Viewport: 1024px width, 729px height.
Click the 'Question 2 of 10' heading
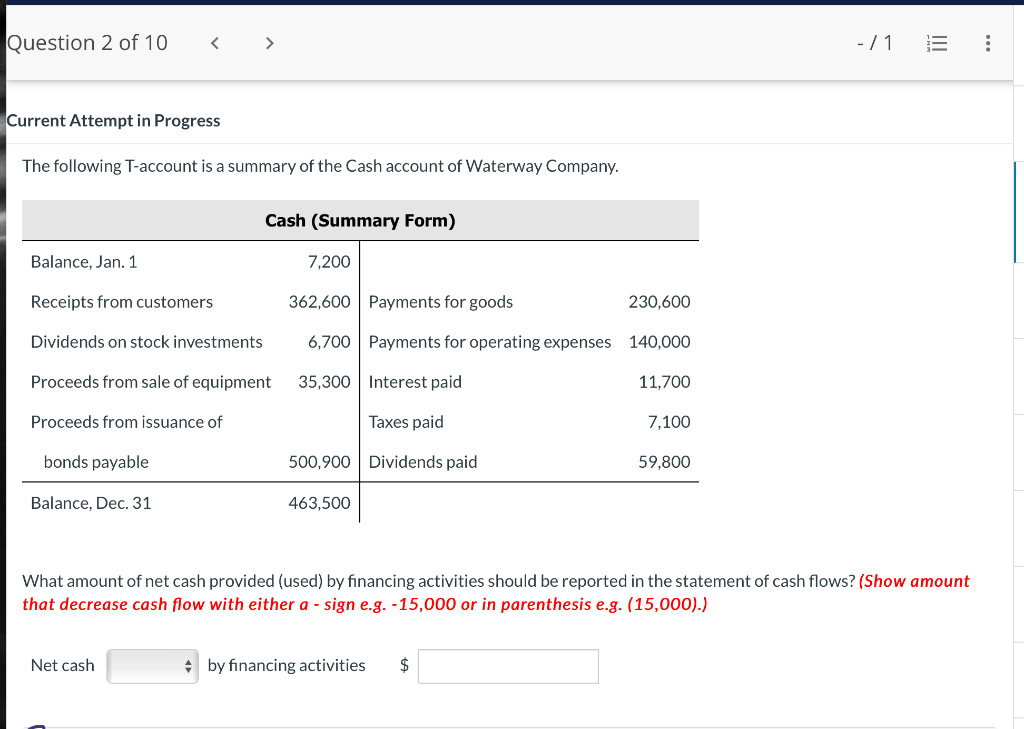click(x=88, y=43)
